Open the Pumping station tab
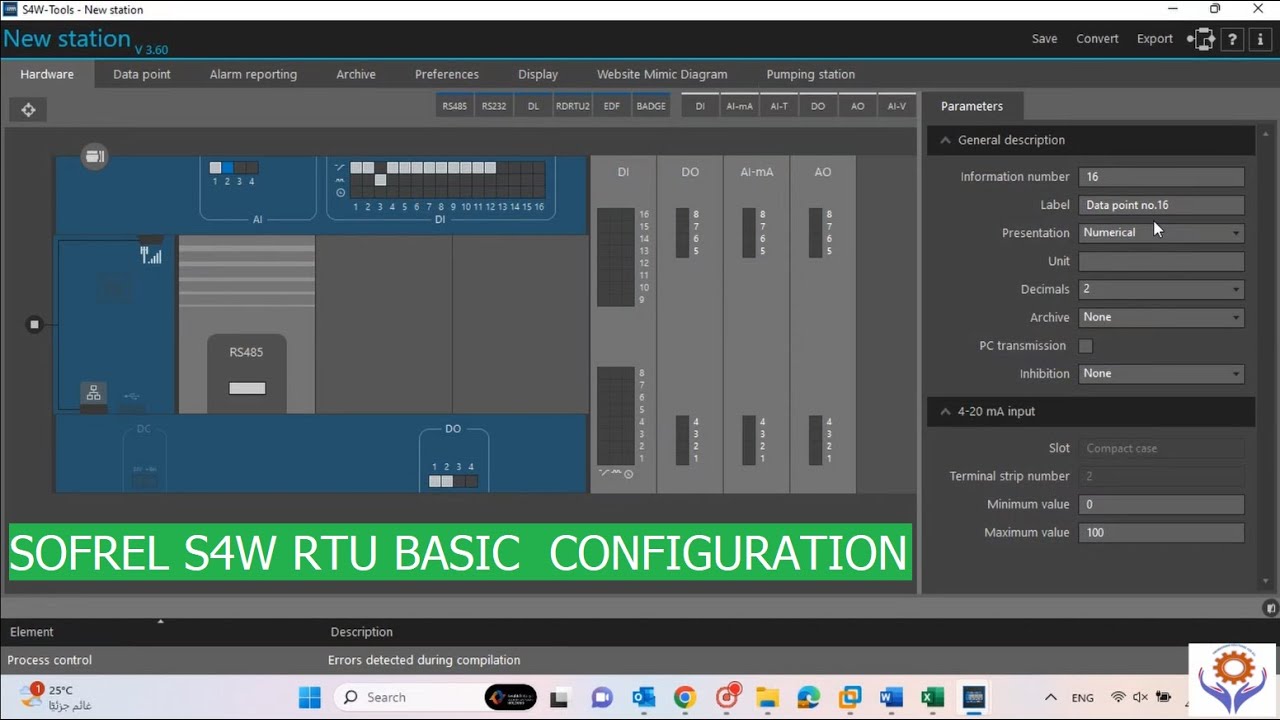Viewport: 1280px width, 720px height. click(811, 74)
